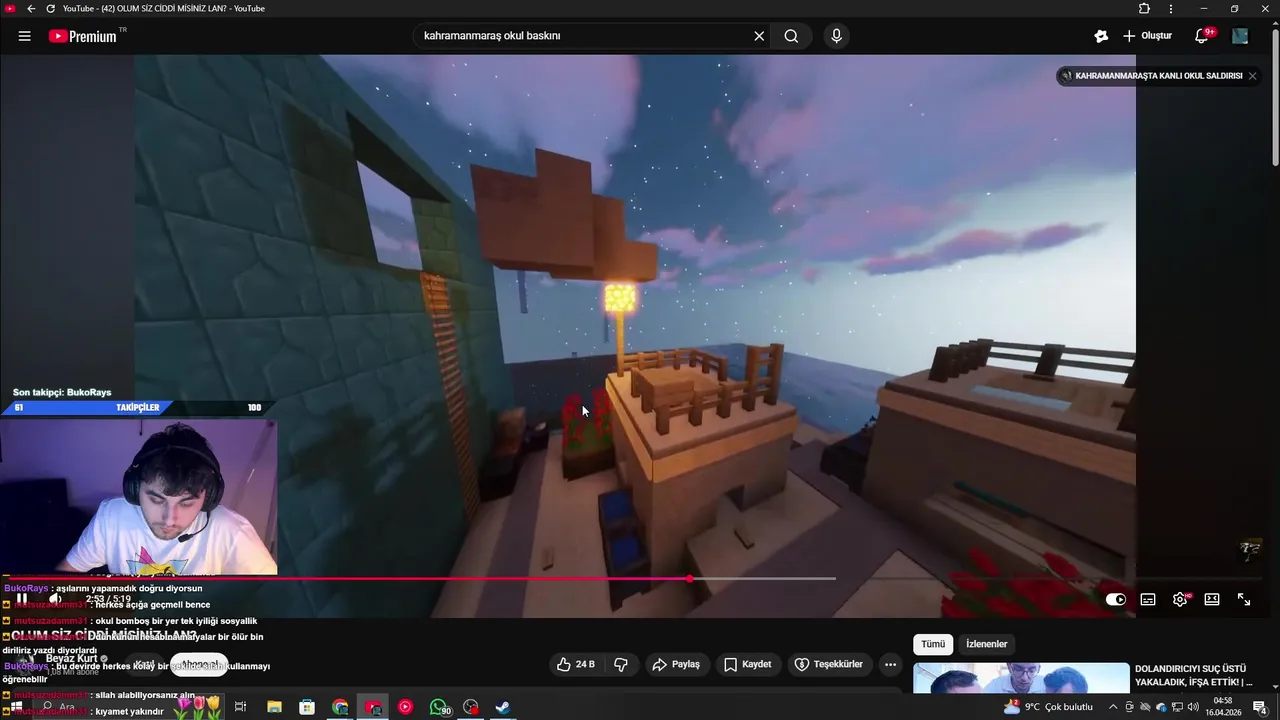Open volume control in system tray
Image resolution: width=1280 pixels, height=720 pixels.
tap(1192, 707)
